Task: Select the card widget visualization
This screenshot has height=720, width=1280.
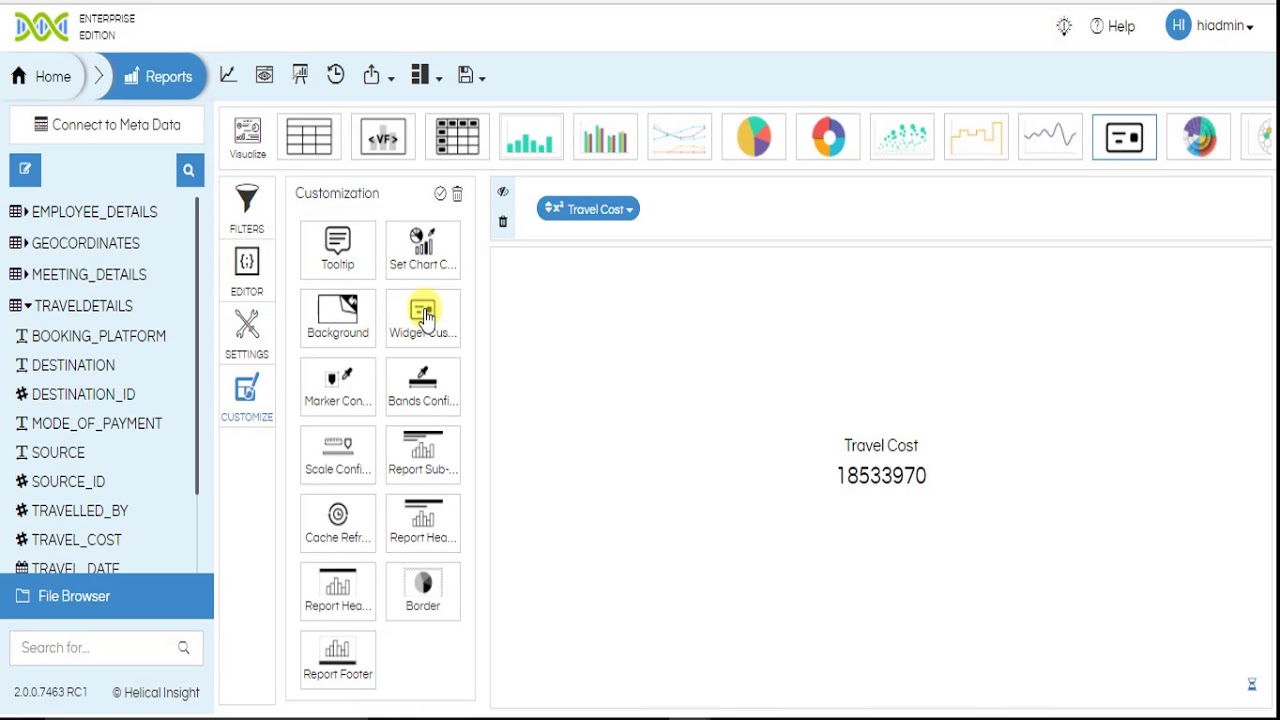Action: click(x=1124, y=137)
